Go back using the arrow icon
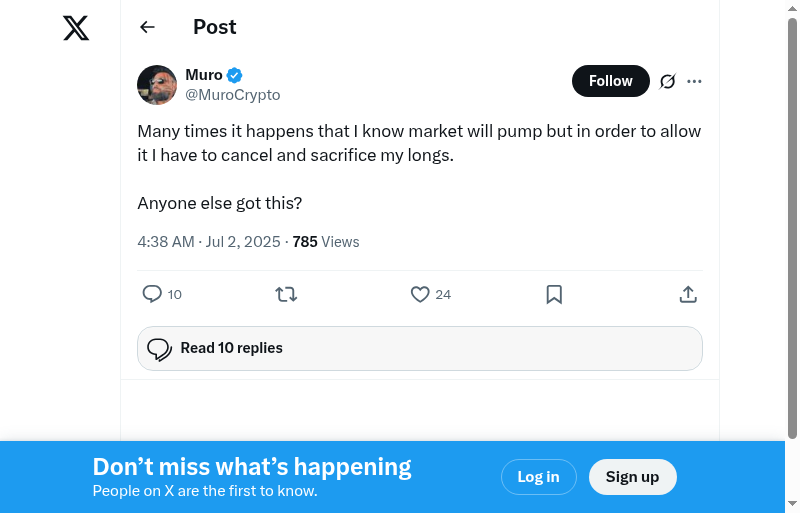 [147, 27]
